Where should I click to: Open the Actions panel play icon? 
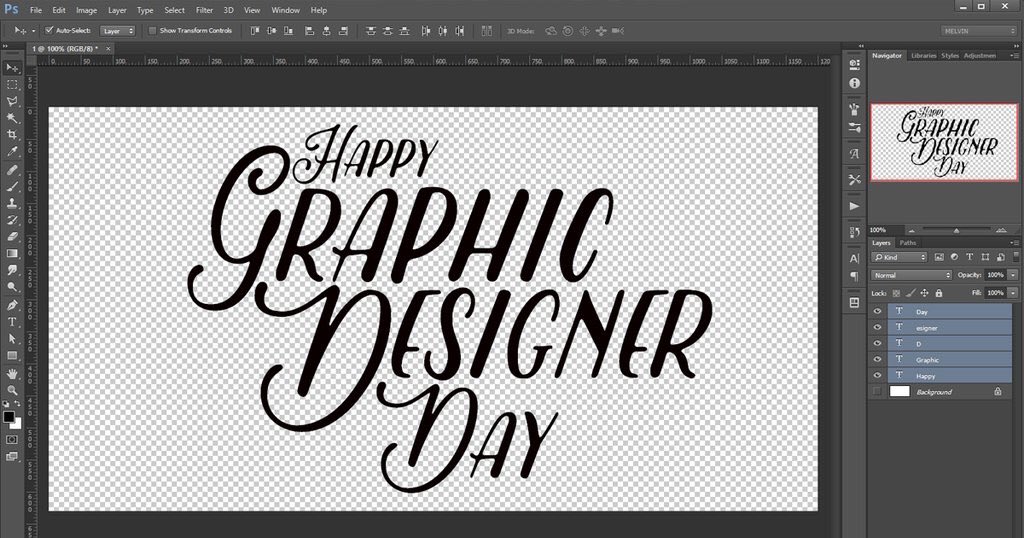point(854,206)
